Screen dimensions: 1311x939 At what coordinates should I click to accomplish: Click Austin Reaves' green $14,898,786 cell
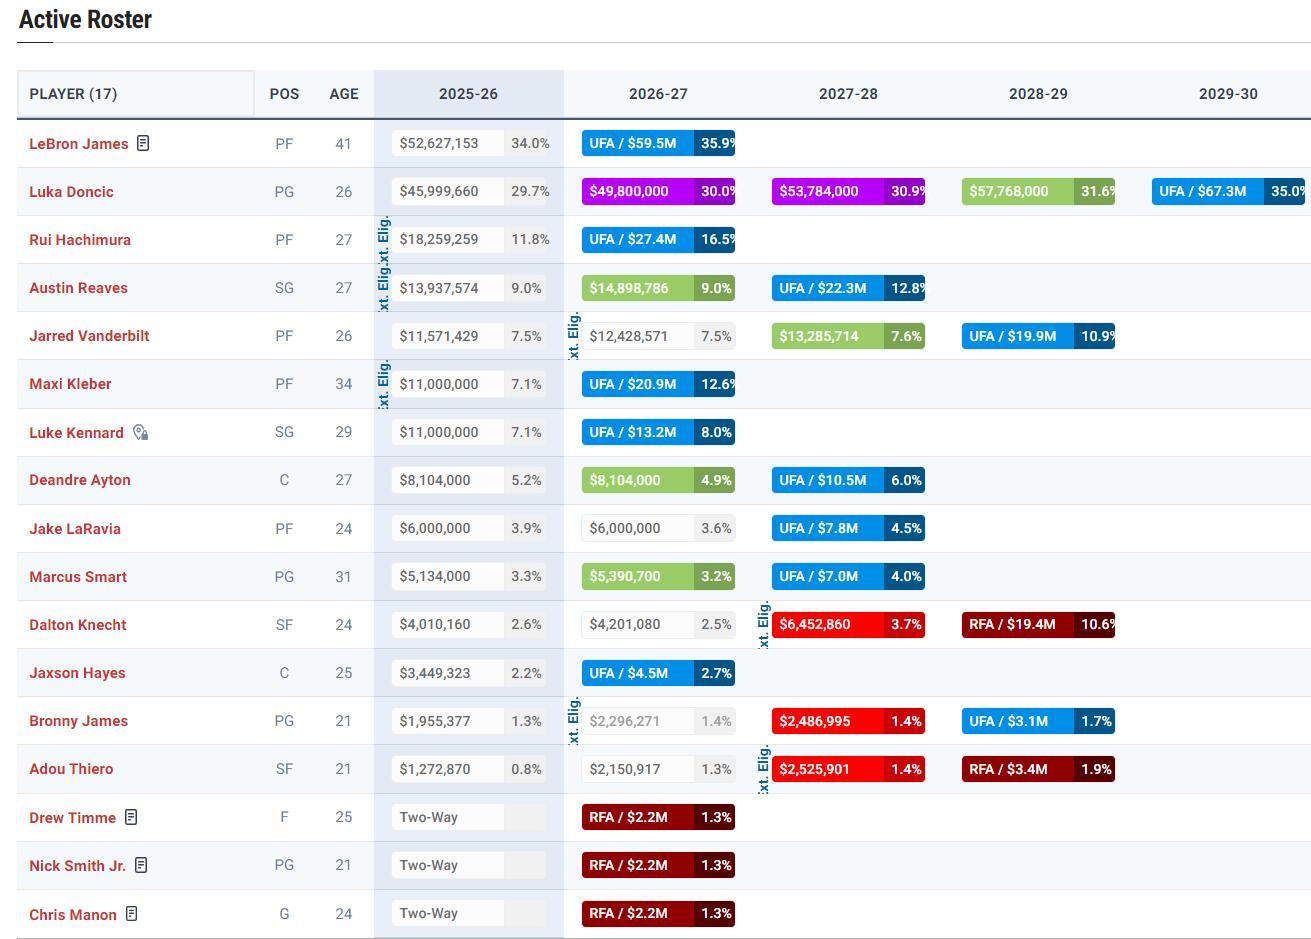tap(638, 288)
